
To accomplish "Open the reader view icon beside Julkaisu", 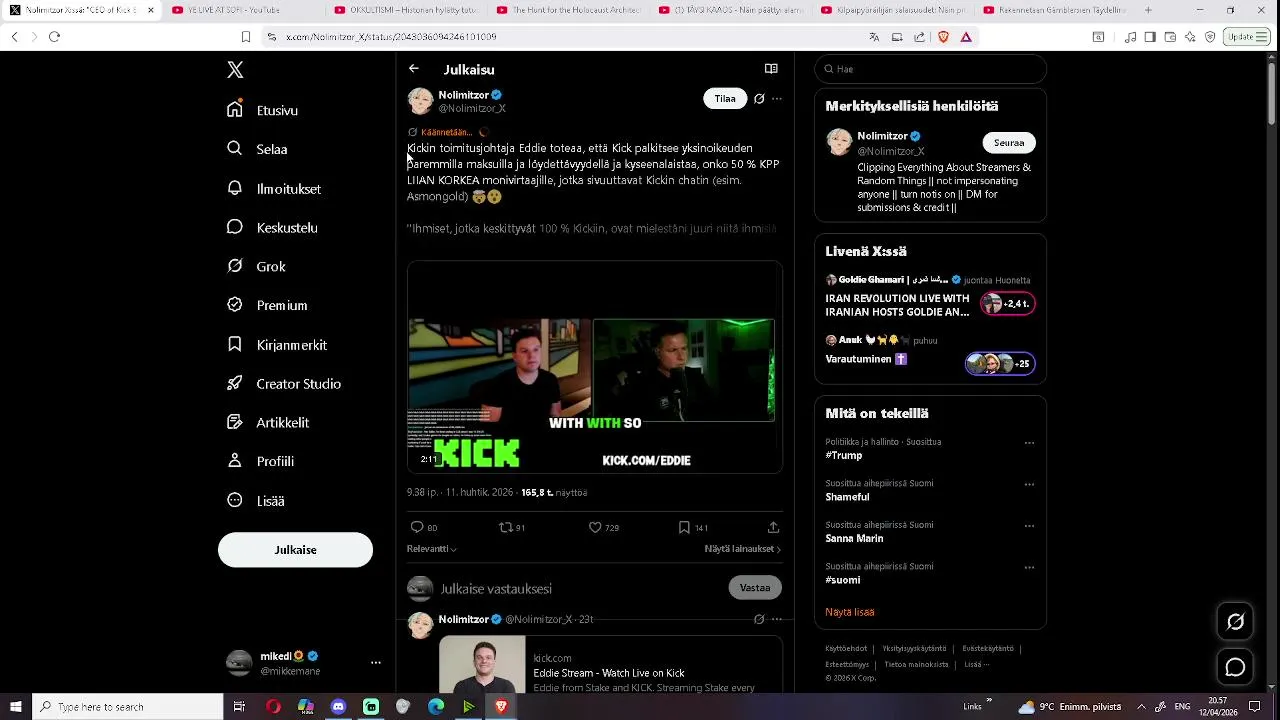I will point(771,69).
